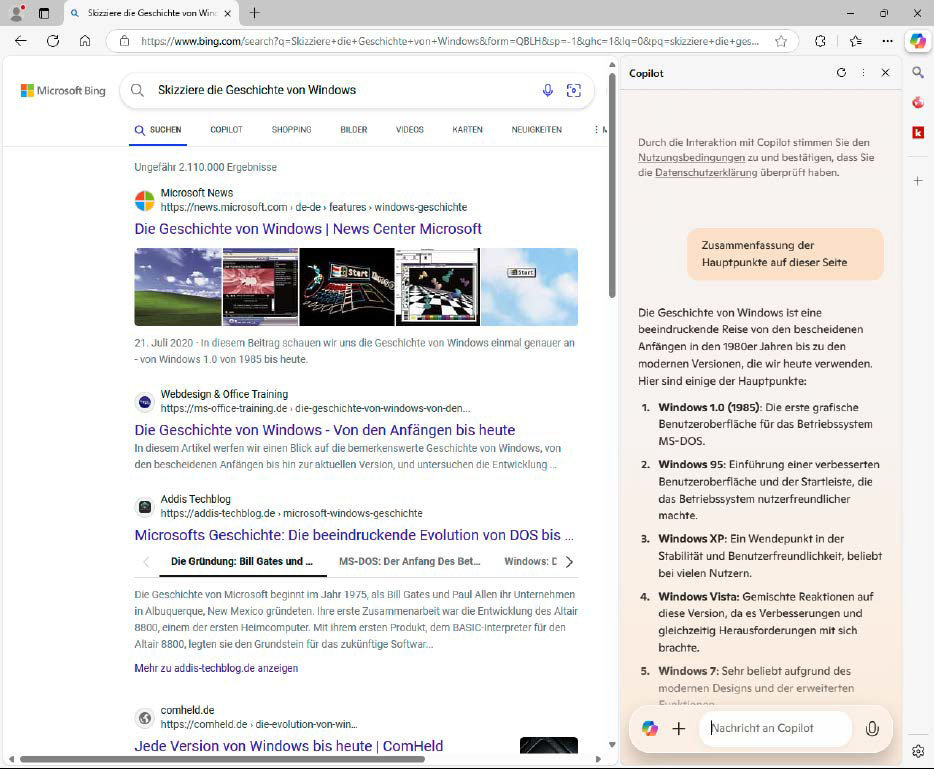Open Copilot from the Edge toolbar icon
The width and height of the screenshot is (934, 769).
[x=917, y=41]
